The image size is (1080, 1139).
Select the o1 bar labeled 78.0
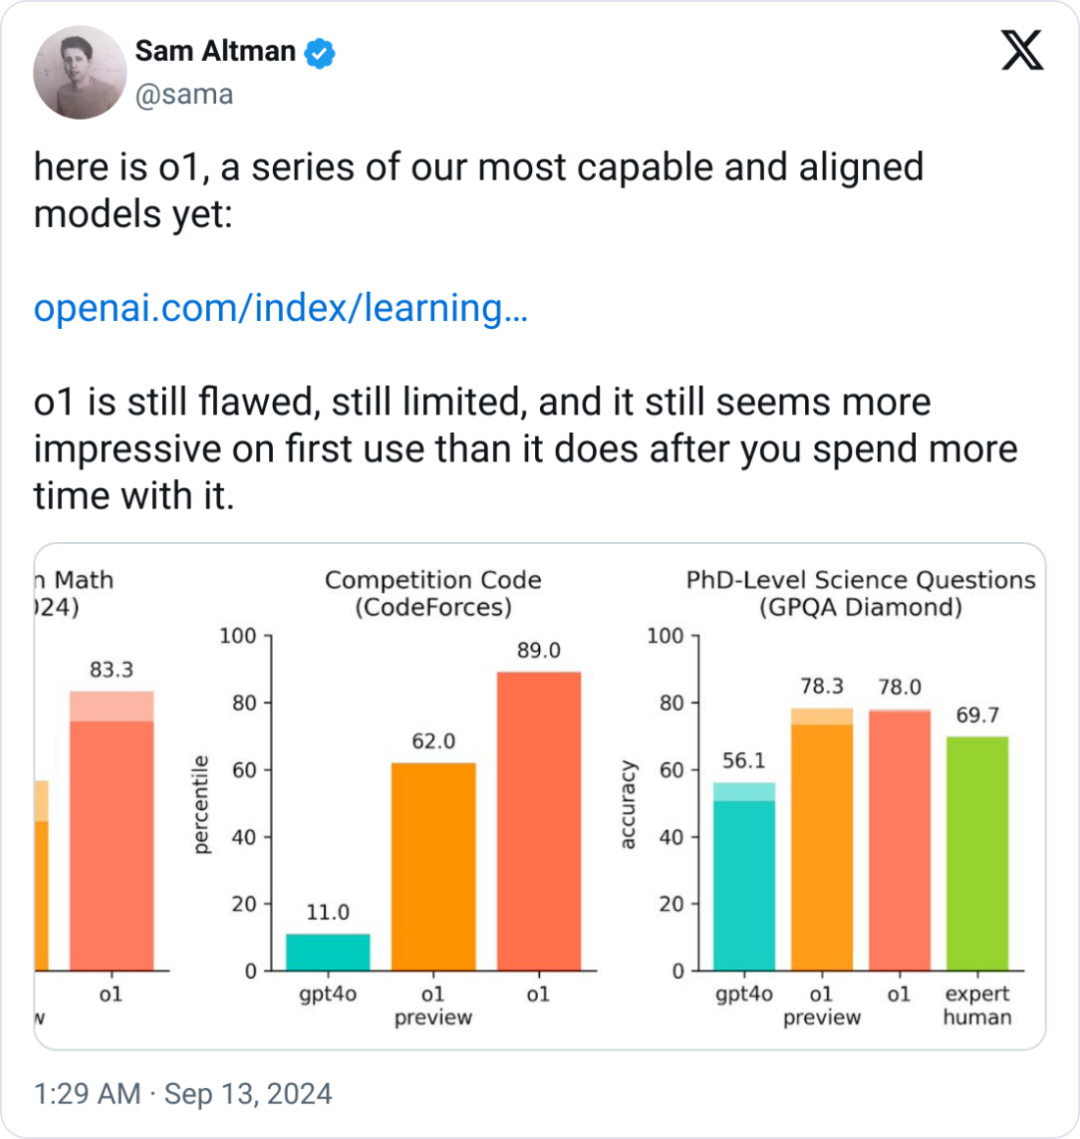pyautogui.click(x=899, y=840)
